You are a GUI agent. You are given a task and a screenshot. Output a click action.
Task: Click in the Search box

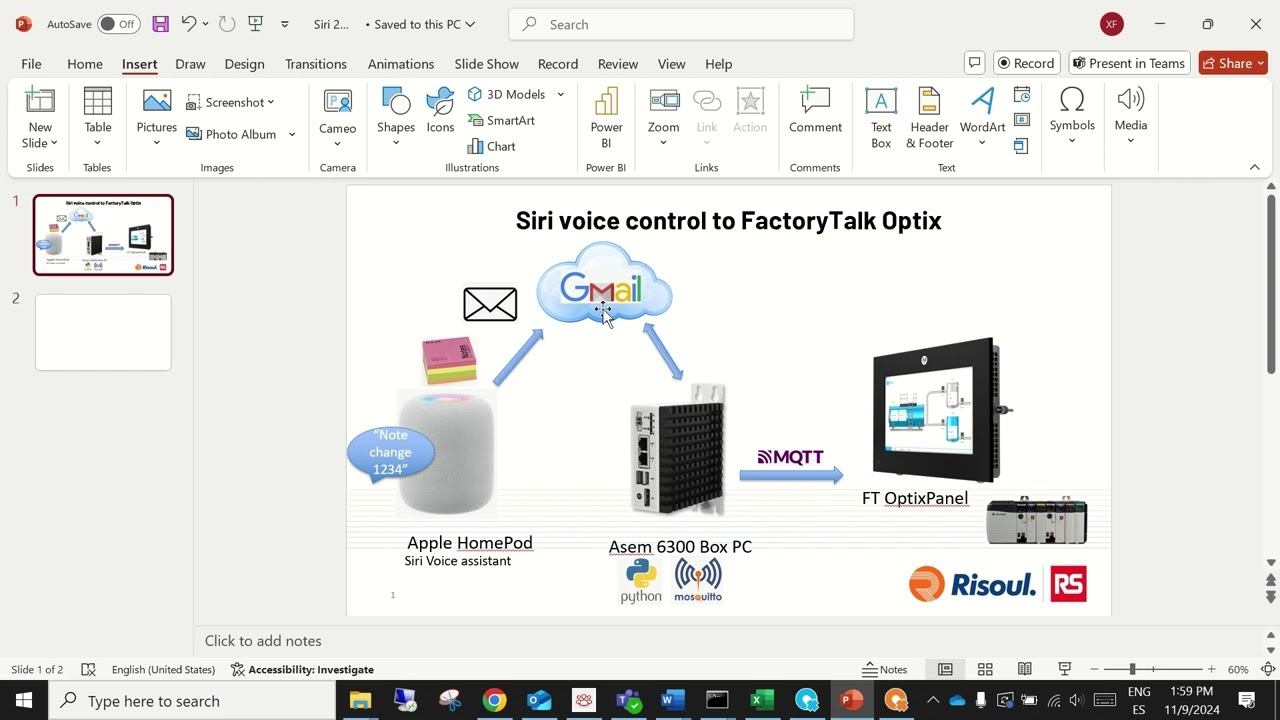pos(681,24)
